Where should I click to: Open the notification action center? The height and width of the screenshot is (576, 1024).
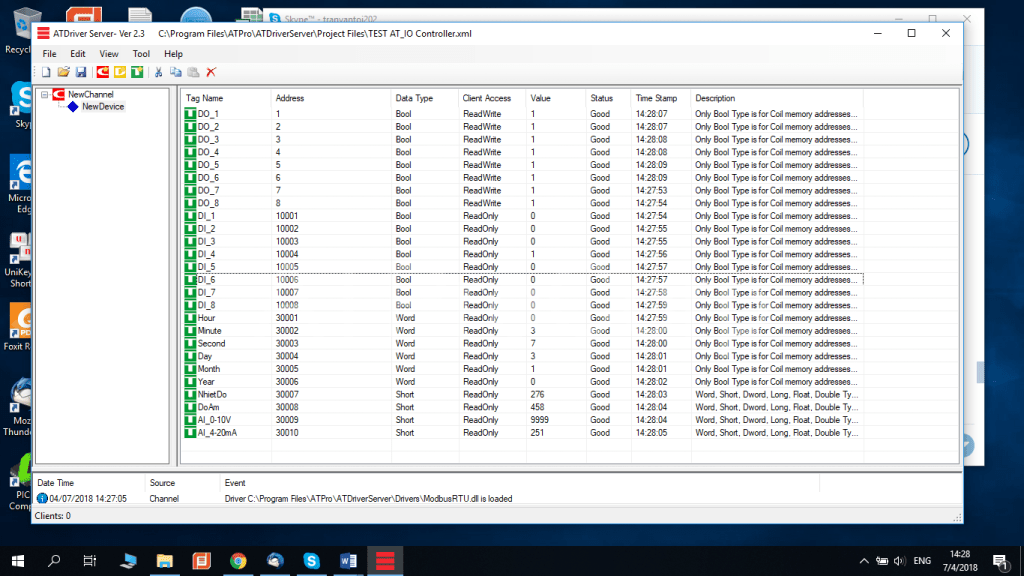1000,561
